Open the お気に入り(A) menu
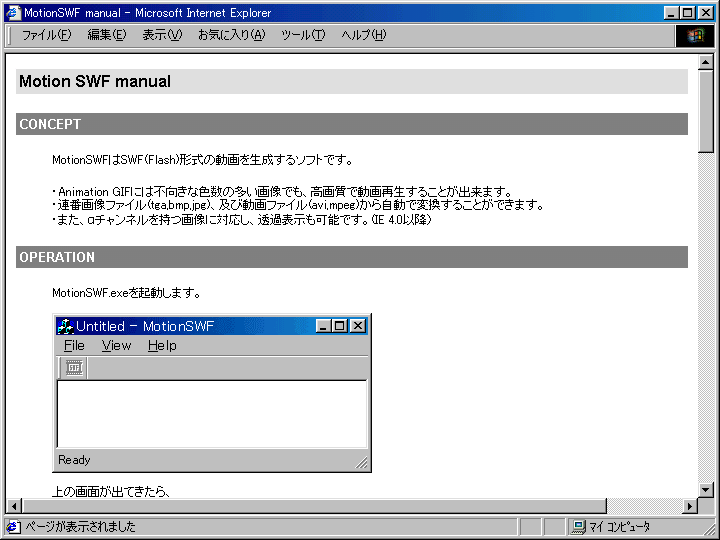The width and height of the screenshot is (720, 540). pos(231,35)
